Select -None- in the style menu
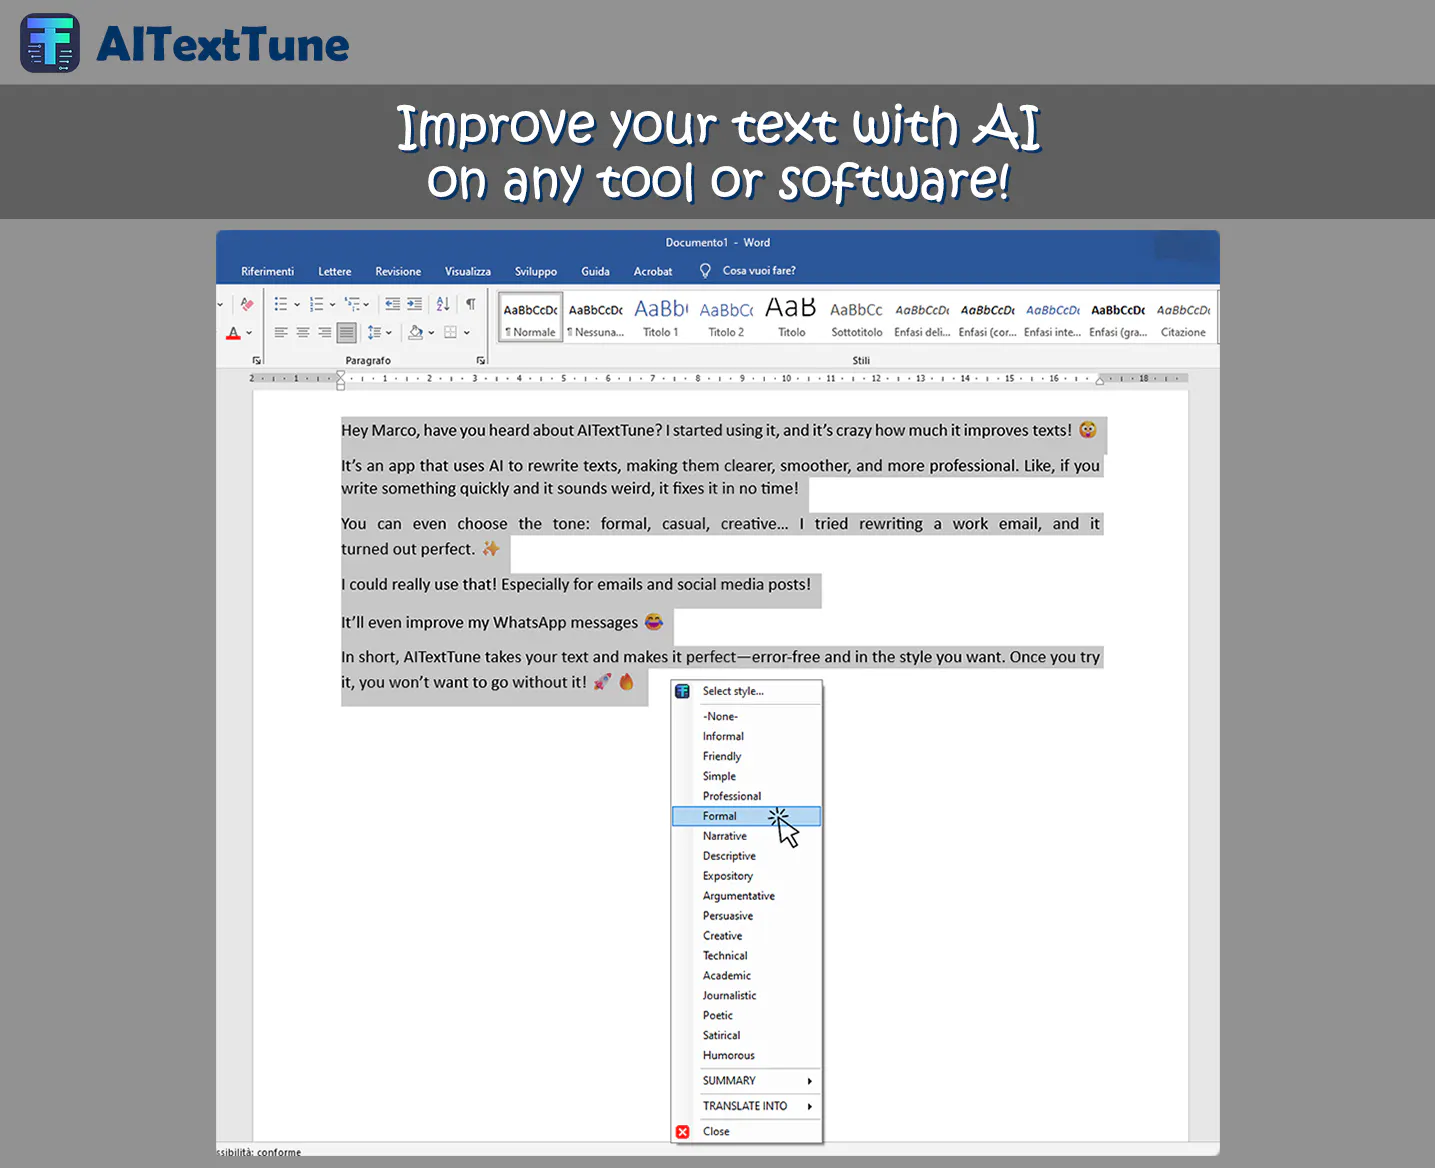Screen dimensions: 1435x1168 click(747, 716)
